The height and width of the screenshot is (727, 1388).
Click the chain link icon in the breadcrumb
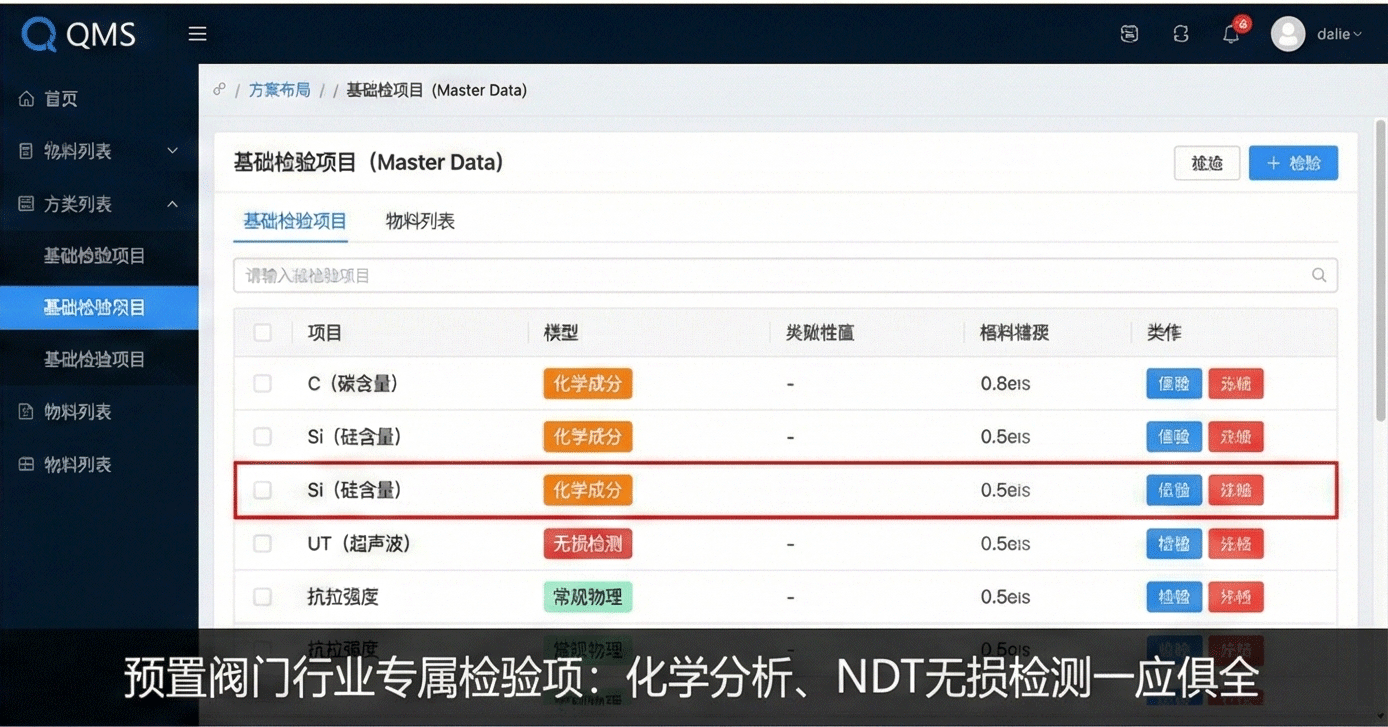[x=219, y=89]
